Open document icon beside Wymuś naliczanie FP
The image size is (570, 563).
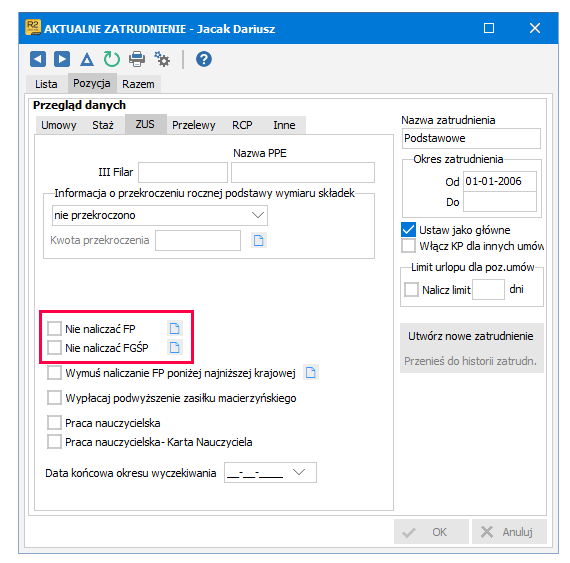pyautogui.click(x=311, y=373)
